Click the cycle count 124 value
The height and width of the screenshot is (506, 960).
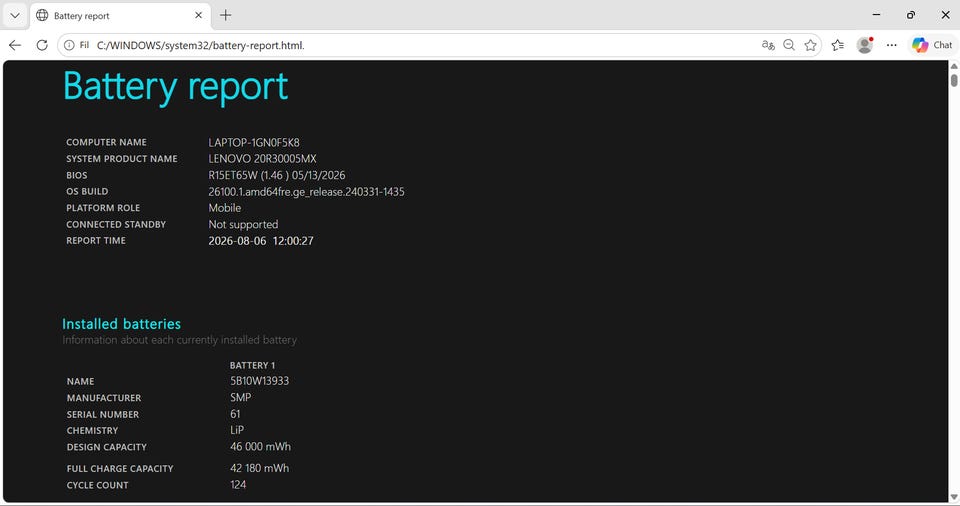[238, 485]
